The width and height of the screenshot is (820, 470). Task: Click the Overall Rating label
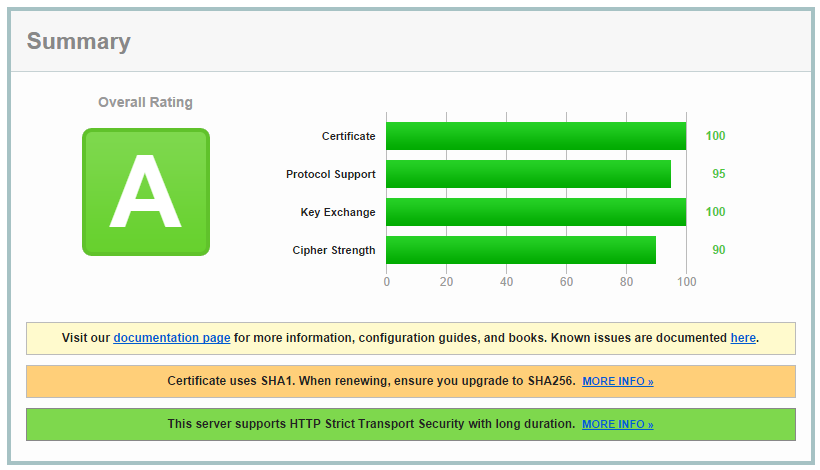coord(145,102)
